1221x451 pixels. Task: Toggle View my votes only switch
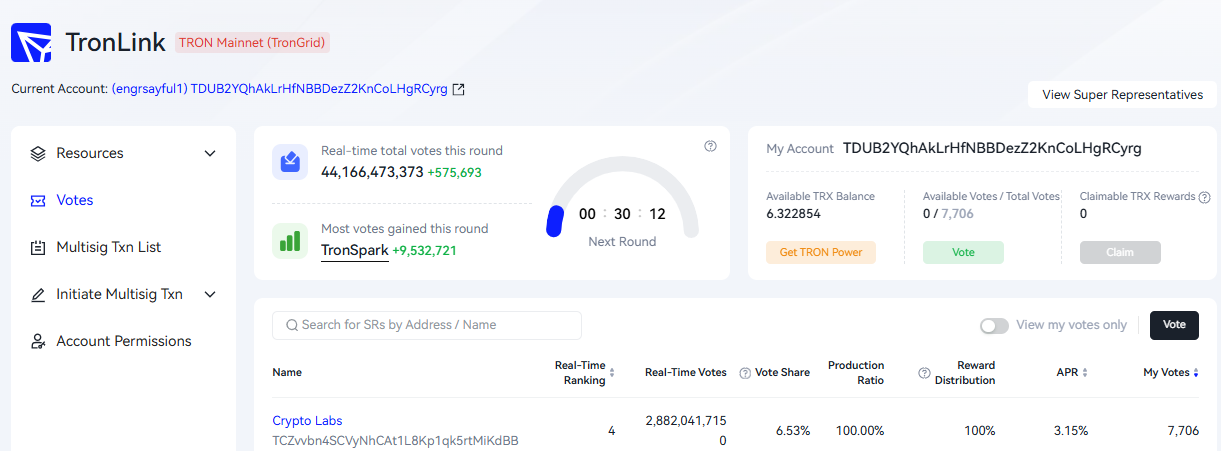click(x=994, y=325)
